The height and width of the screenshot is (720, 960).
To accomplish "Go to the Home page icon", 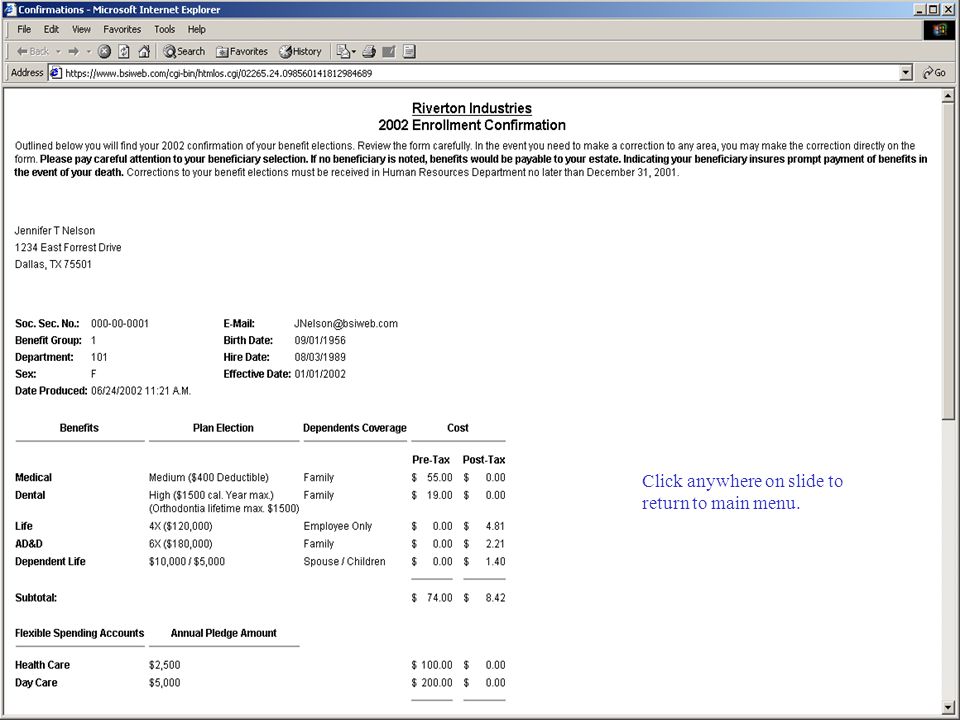I will click(144, 51).
